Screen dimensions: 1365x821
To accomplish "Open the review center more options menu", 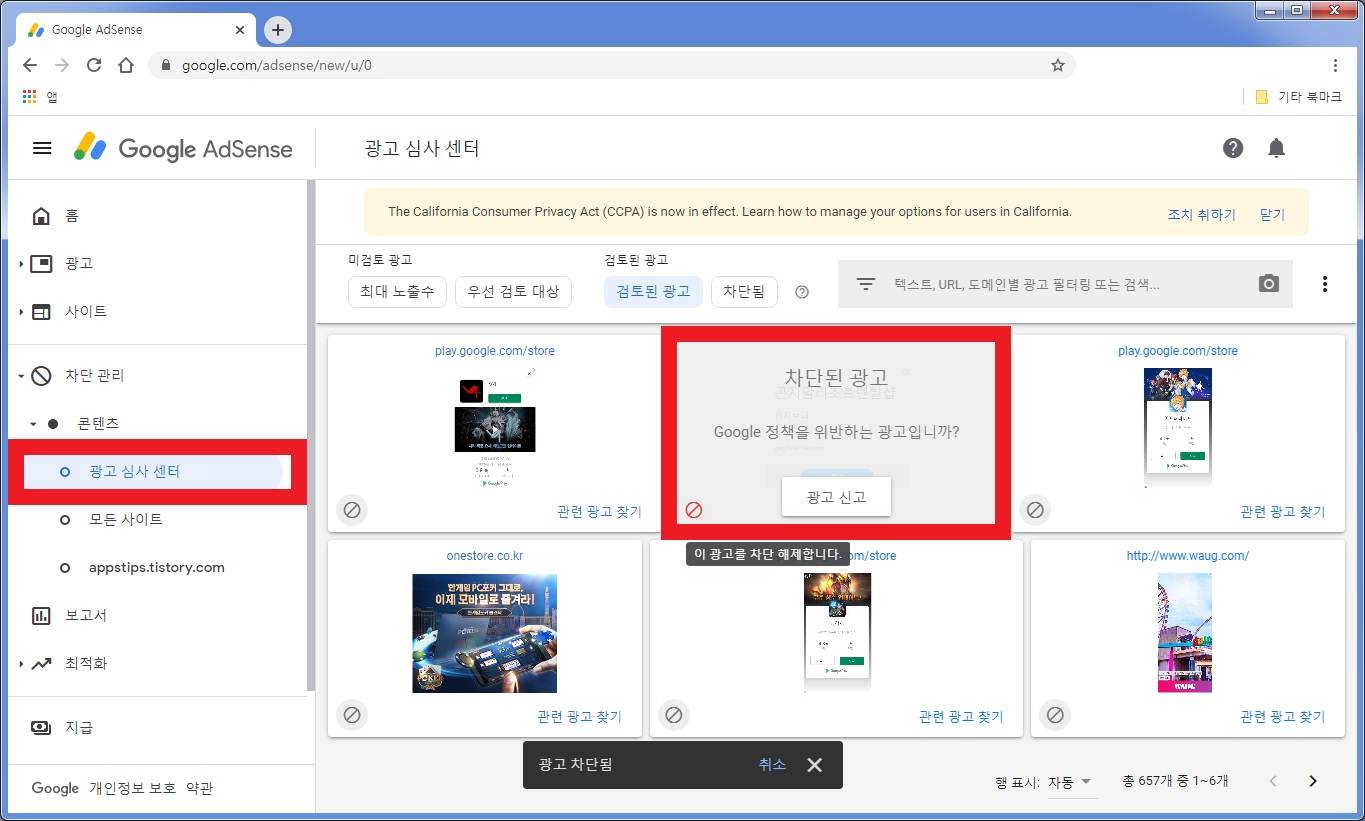I will tap(1325, 284).
